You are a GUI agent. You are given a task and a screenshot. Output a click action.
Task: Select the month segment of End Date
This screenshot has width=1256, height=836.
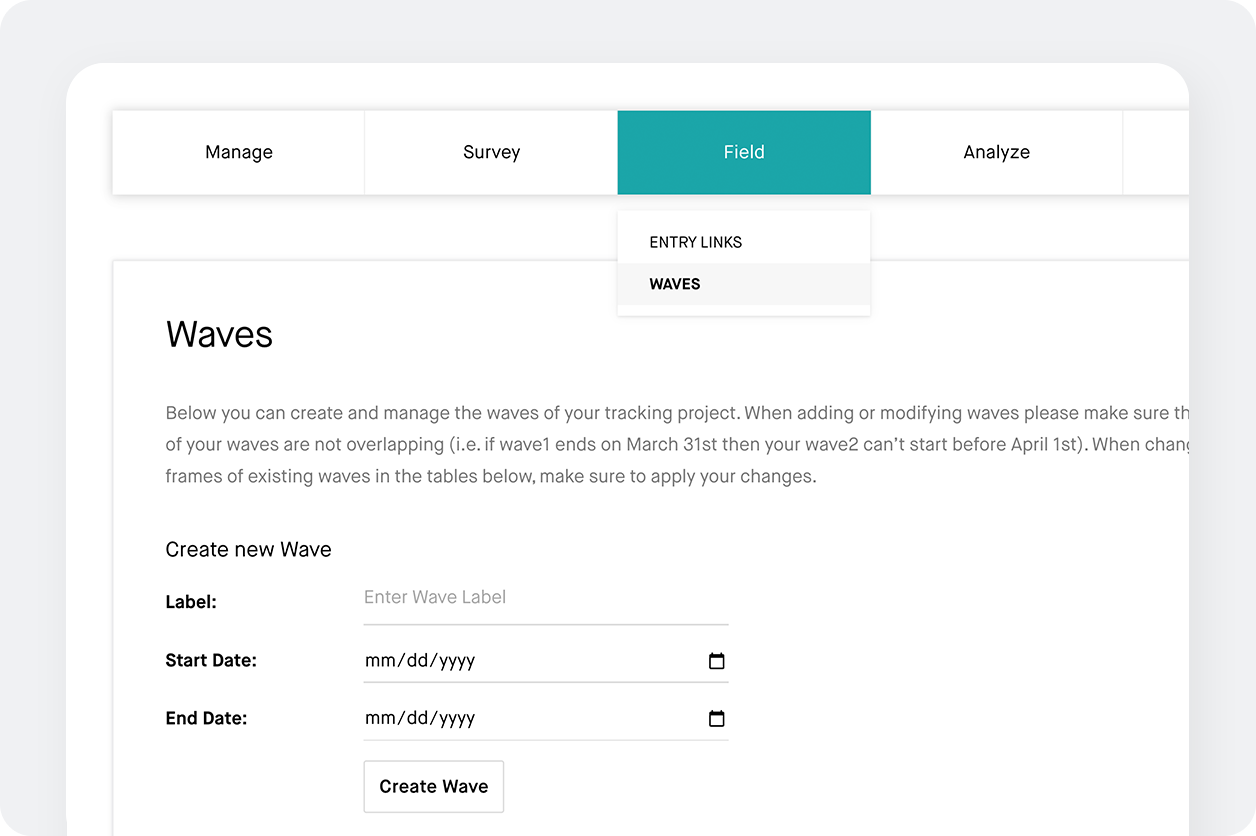381,719
